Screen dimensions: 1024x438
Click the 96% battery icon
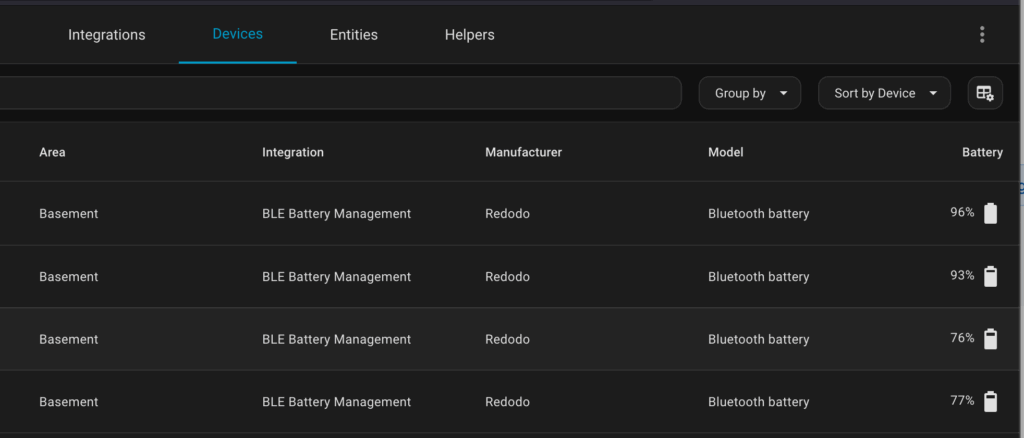pyautogui.click(x=990, y=213)
